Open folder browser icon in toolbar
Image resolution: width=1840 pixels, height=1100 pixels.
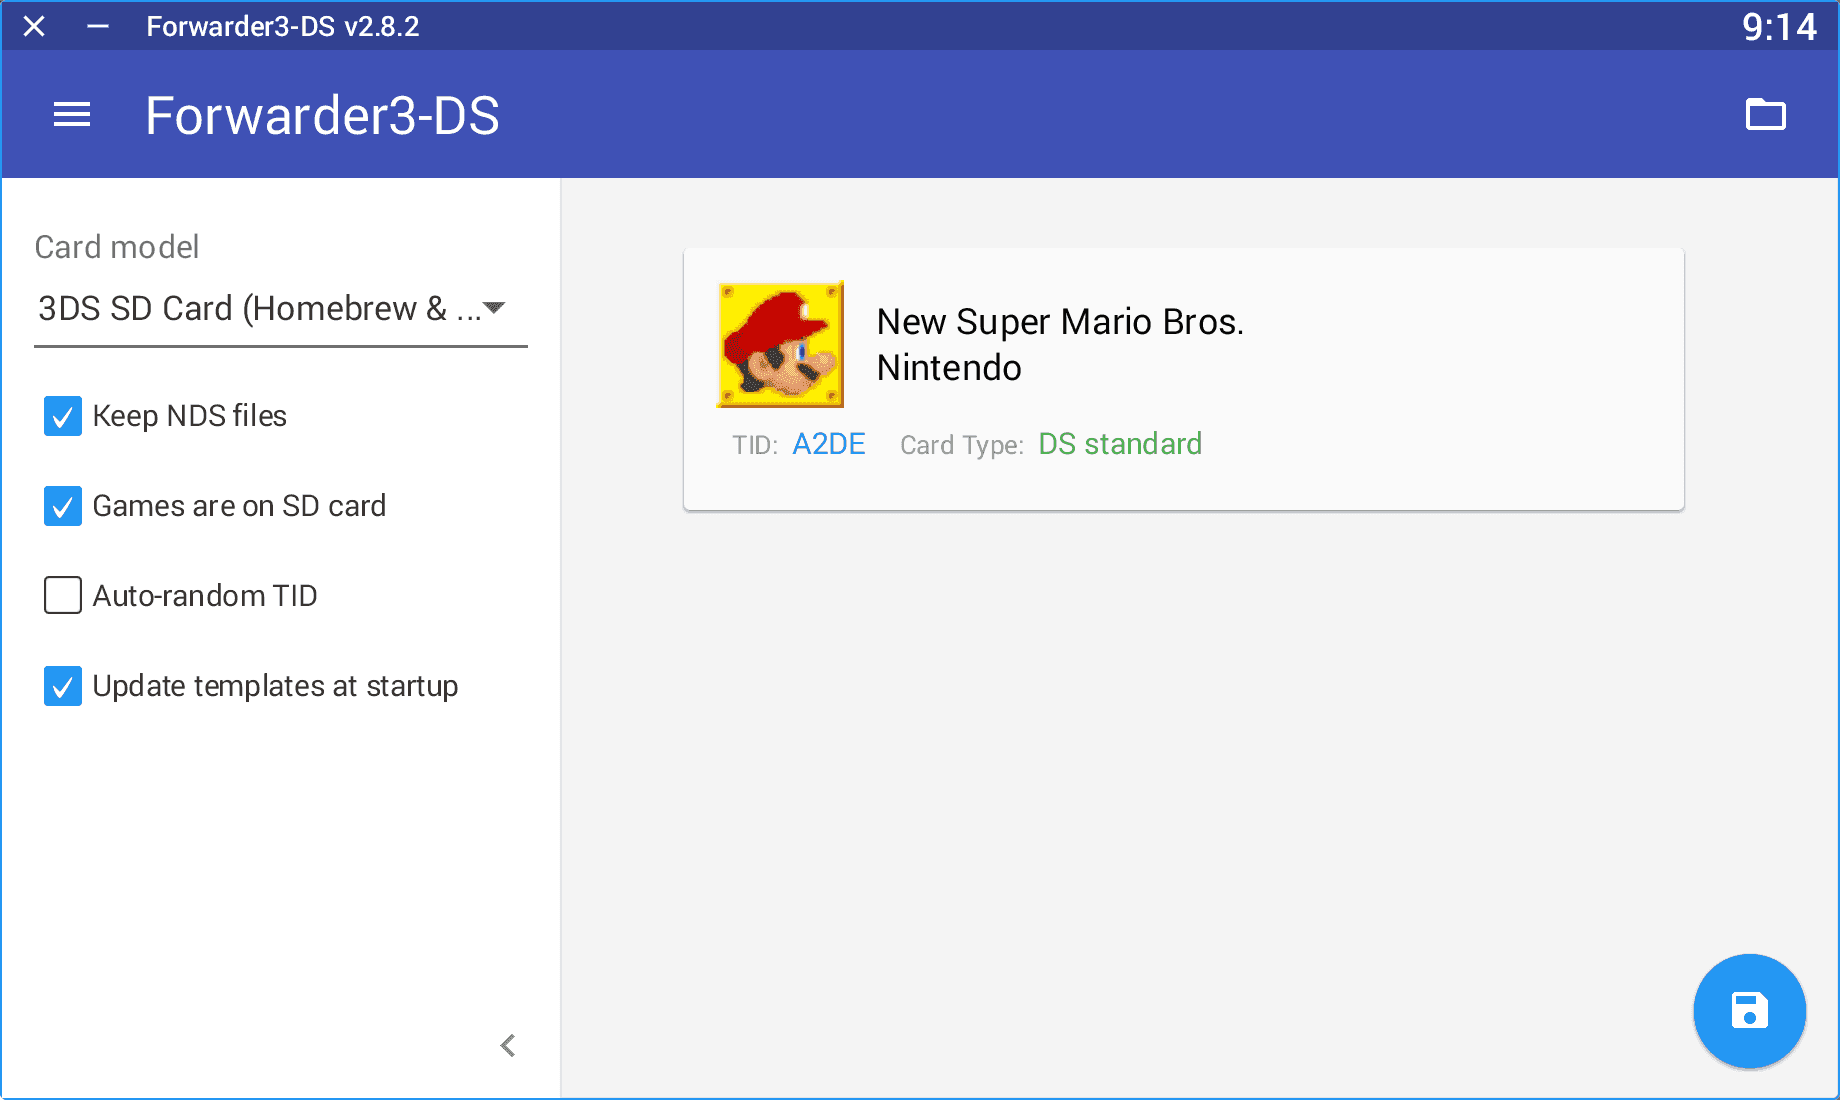[1766, 115]
